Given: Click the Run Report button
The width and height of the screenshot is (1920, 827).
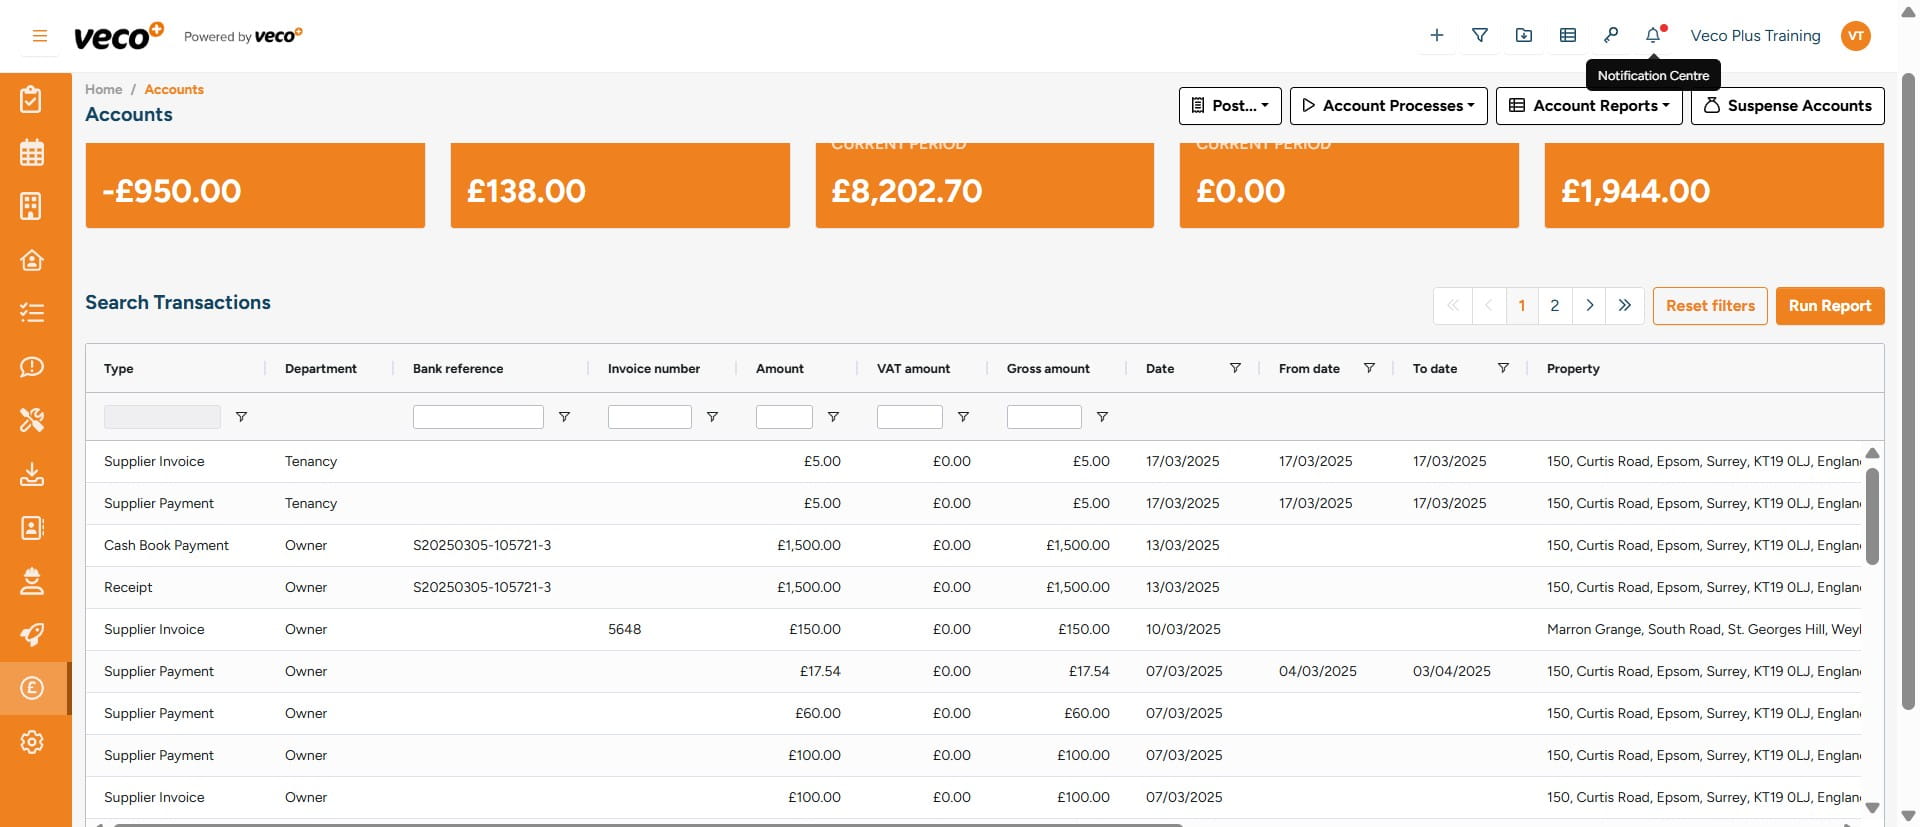Looking at the screenshot, I should 1829,306.
